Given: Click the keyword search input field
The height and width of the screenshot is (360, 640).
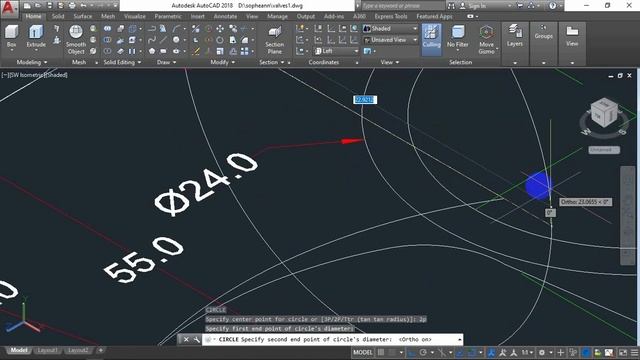Looking at the screenshot, I should coord(402,6).
